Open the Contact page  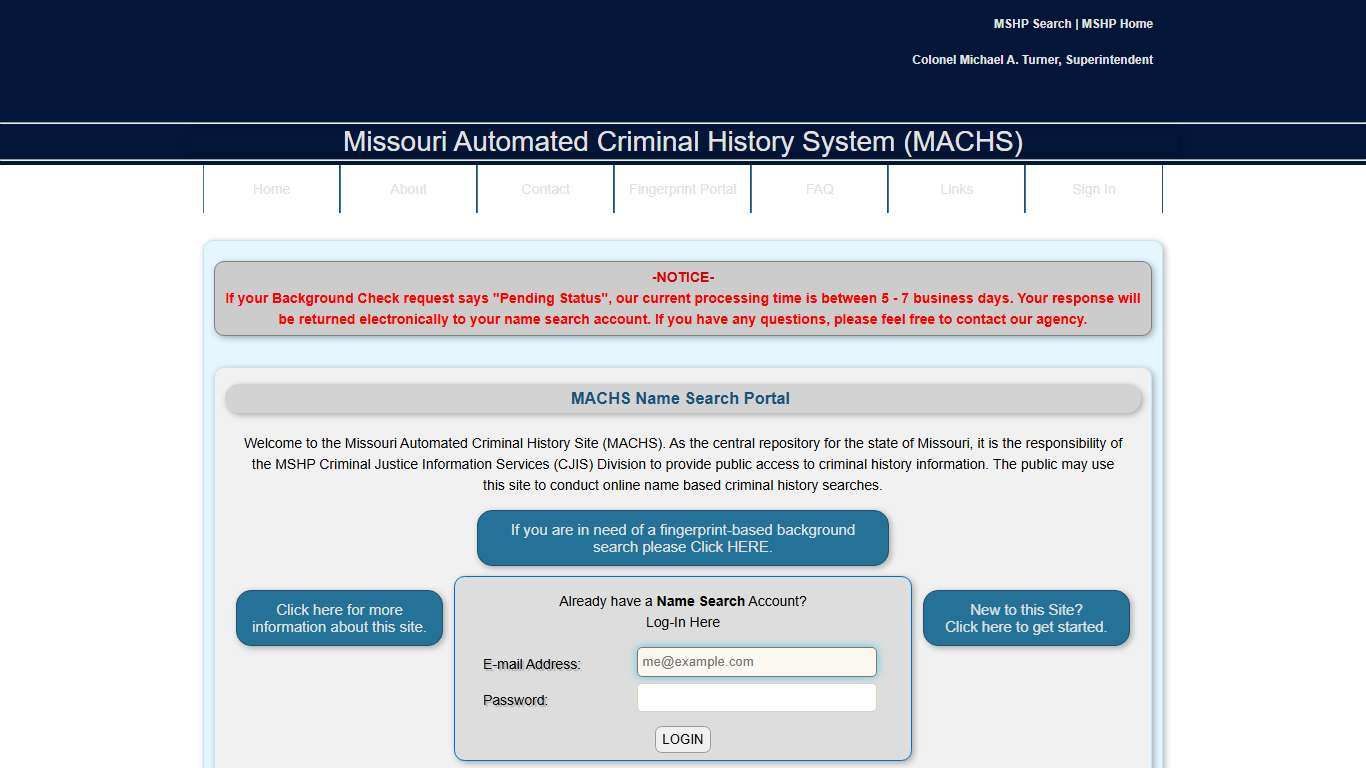point(545,189)
